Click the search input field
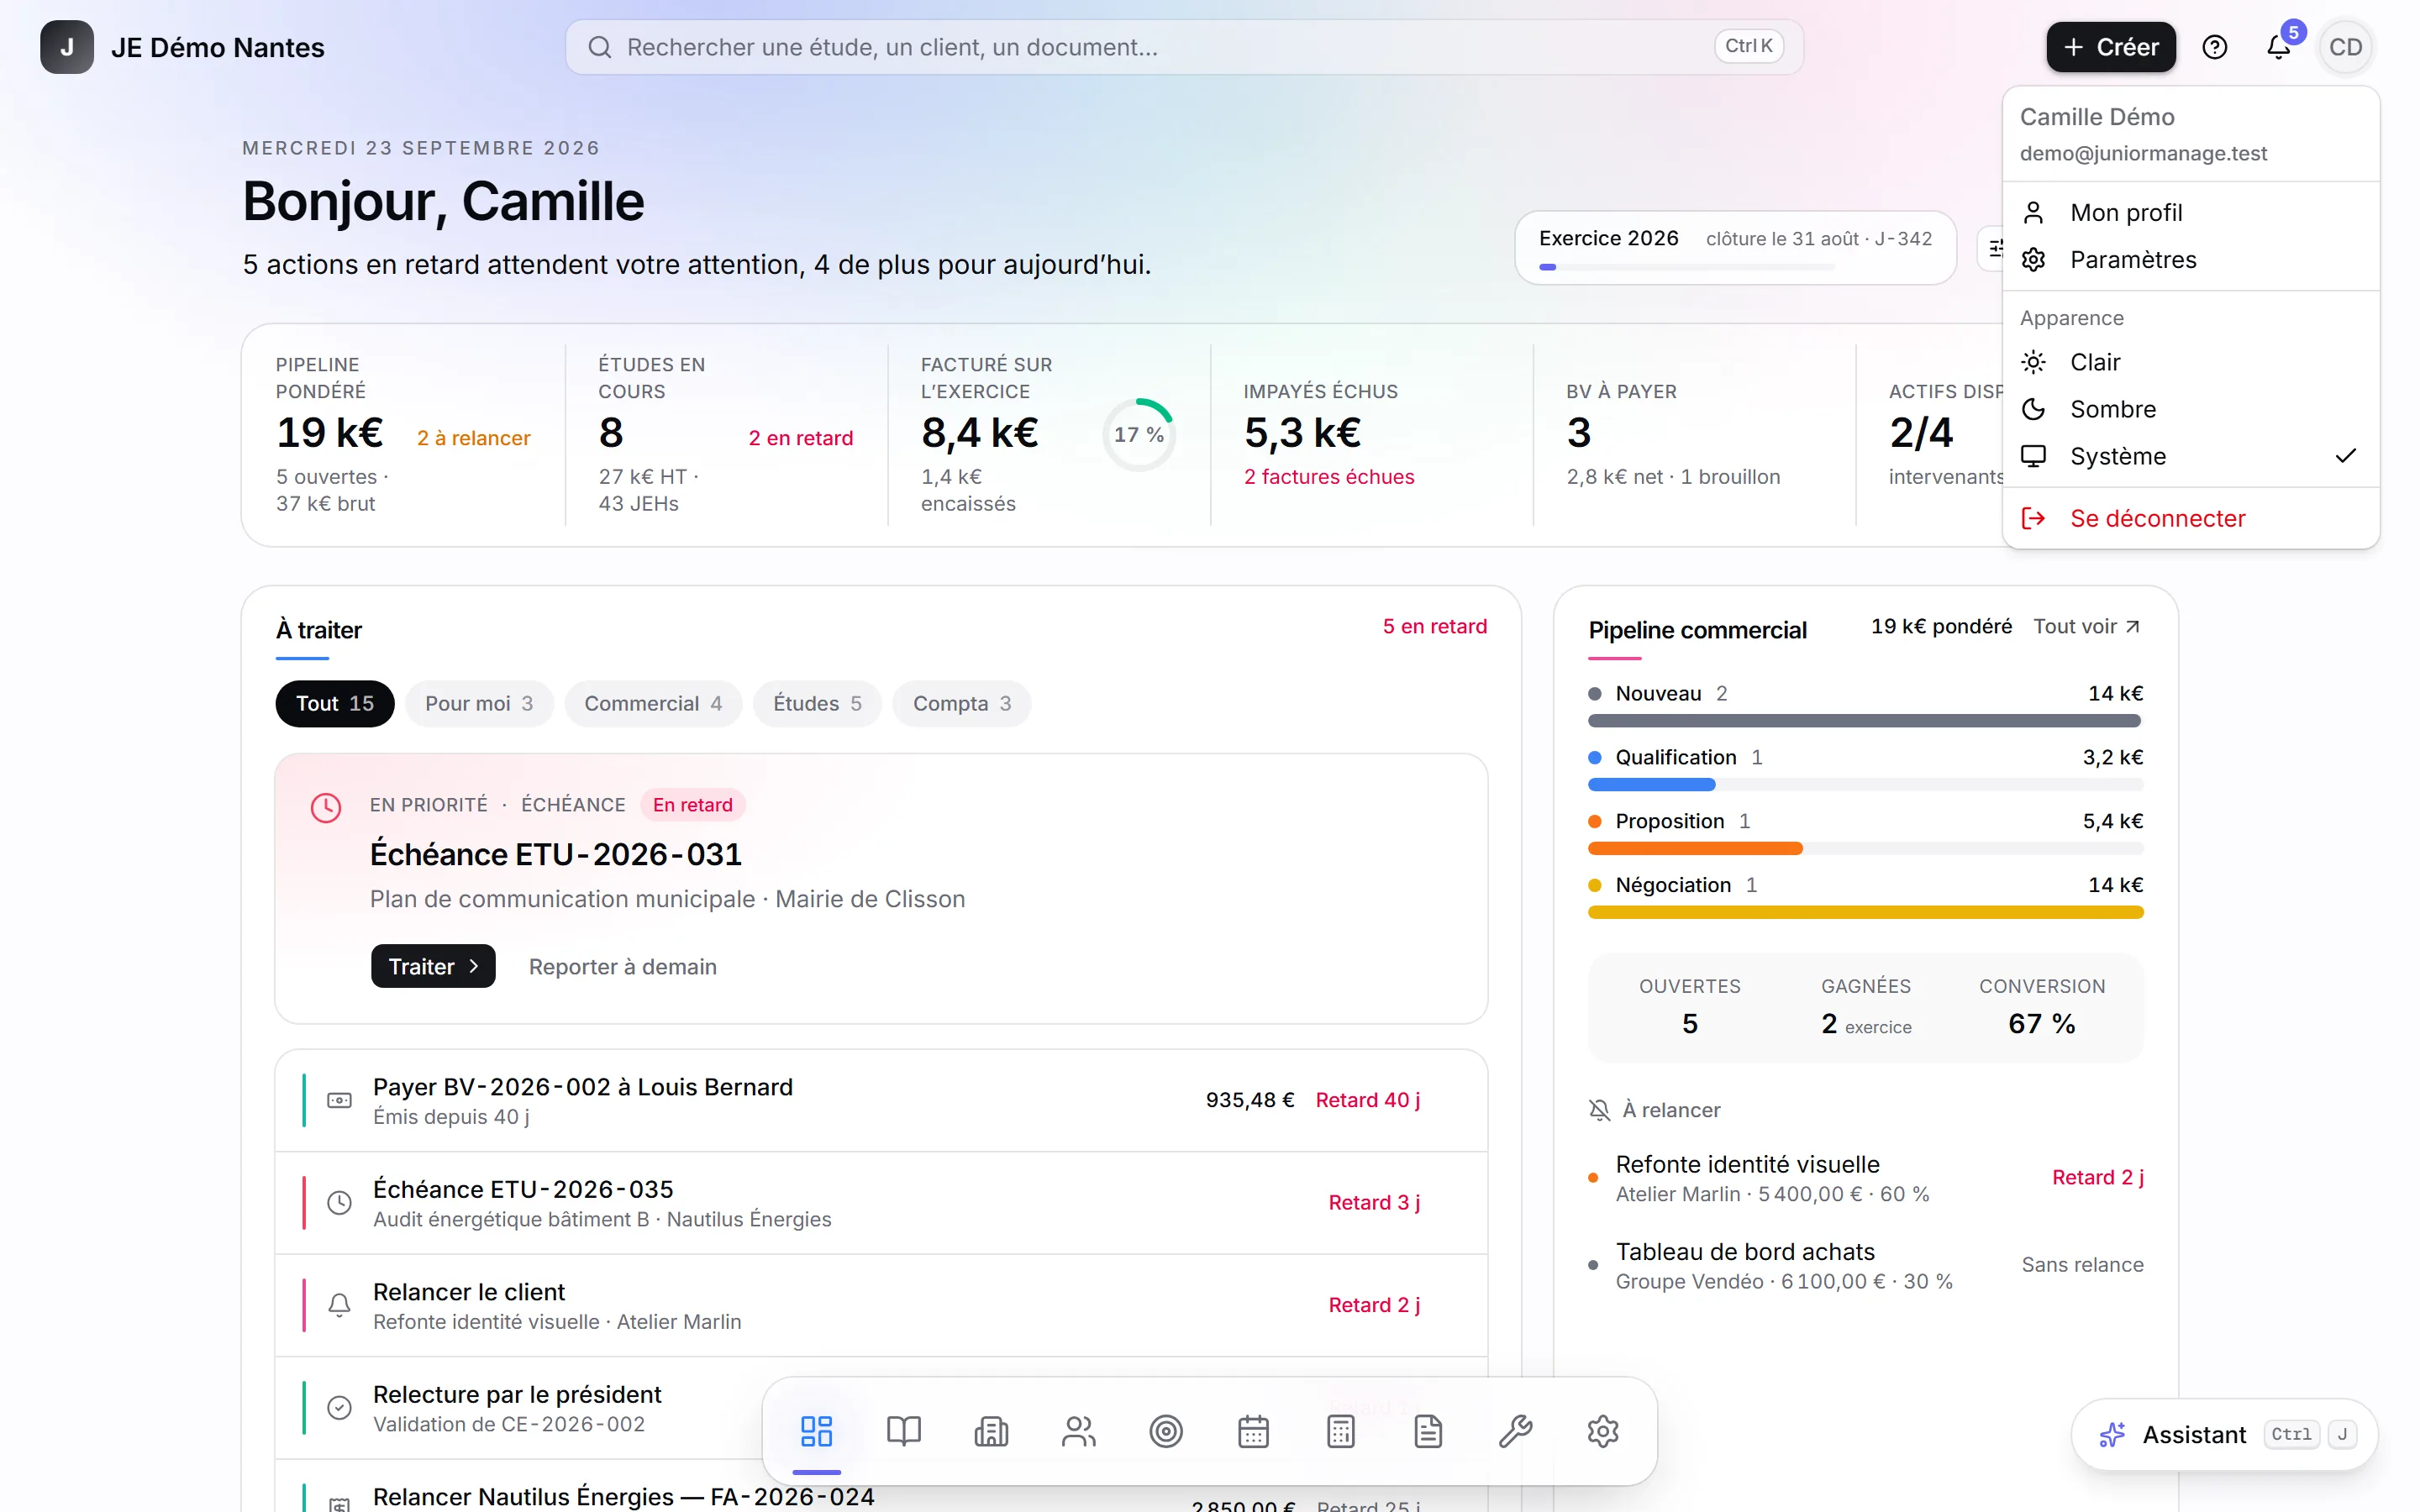Viewport: 2420px width, 1512px height. pos(1184,47)
